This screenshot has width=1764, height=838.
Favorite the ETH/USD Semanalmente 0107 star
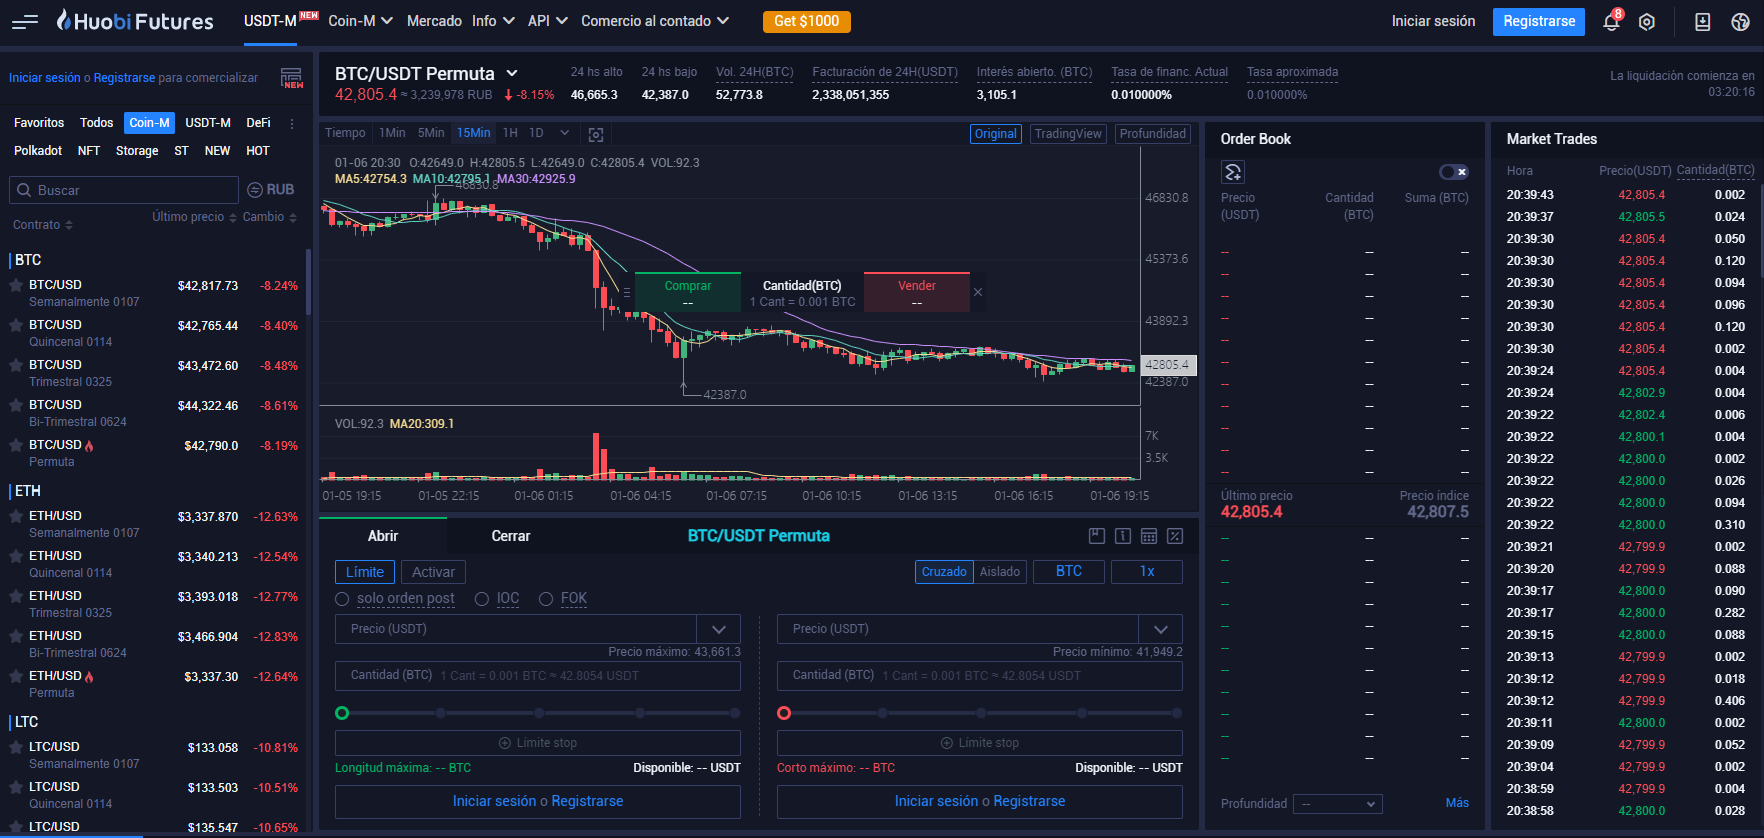pyautogui.click(x=16, y=516)
